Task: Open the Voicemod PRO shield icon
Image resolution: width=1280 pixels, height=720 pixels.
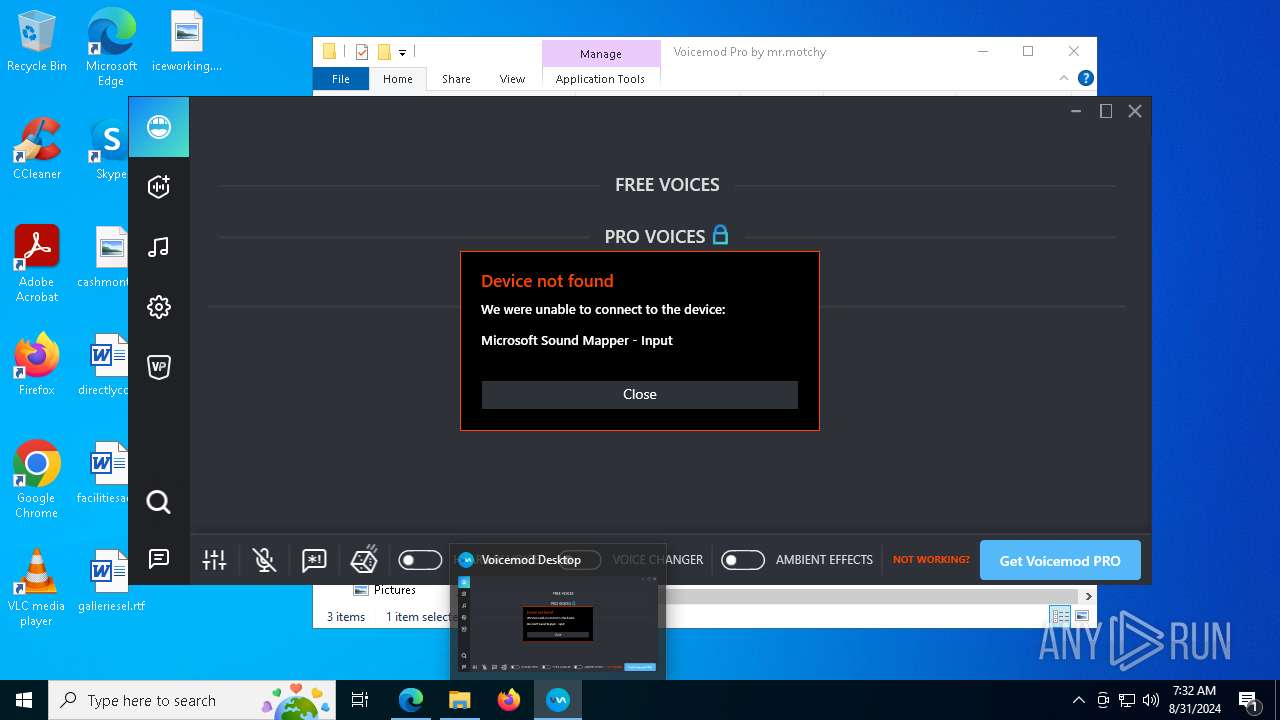Action: coord(158,367)
